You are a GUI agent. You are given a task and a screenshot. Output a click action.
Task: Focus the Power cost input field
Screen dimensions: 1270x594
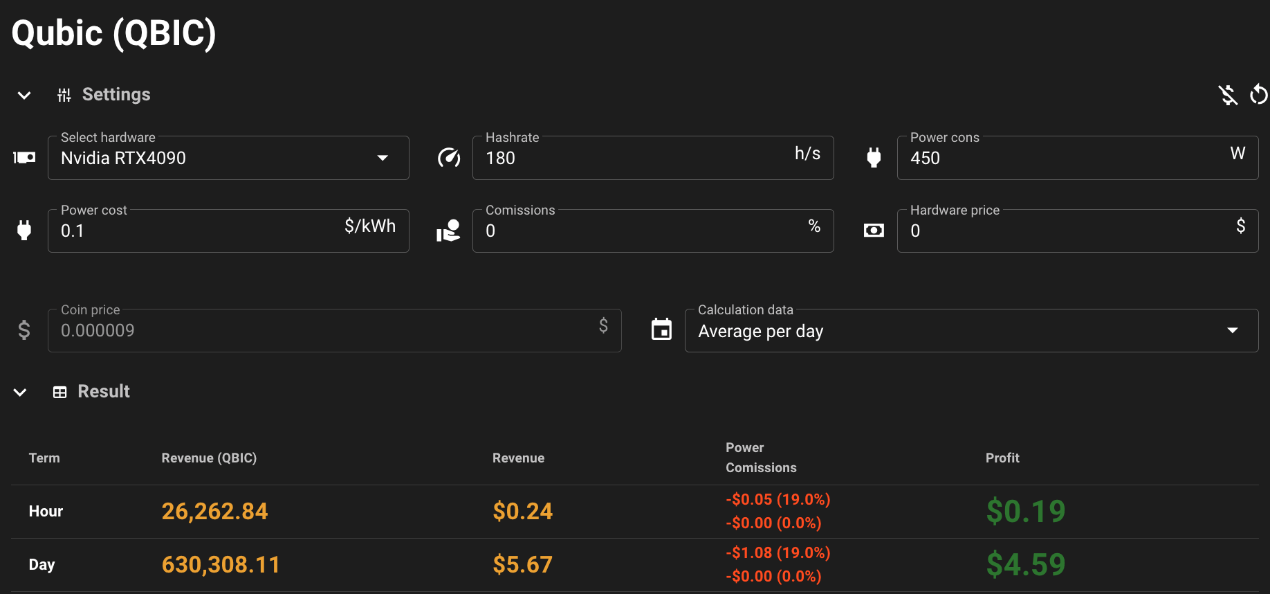200,231
